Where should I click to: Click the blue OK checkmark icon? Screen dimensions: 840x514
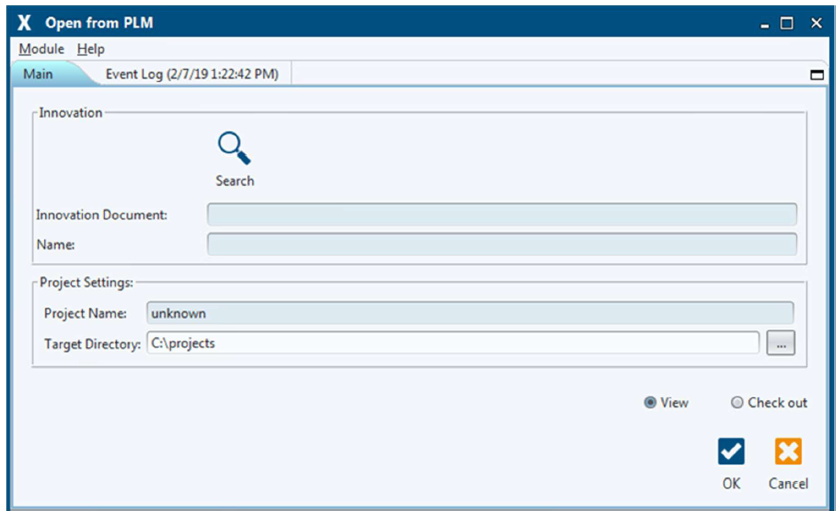pos(731,452)
